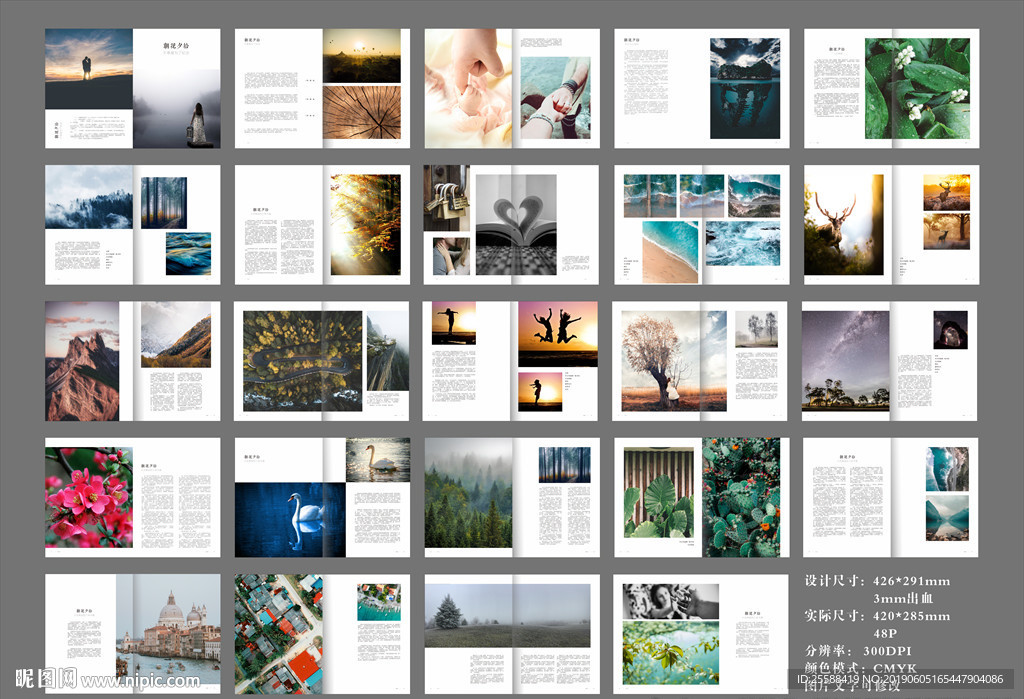This screenshot has height=699, width=1024.
Task: Click the snowy brown mountain slope photo
Action: (x=176, y=334)
